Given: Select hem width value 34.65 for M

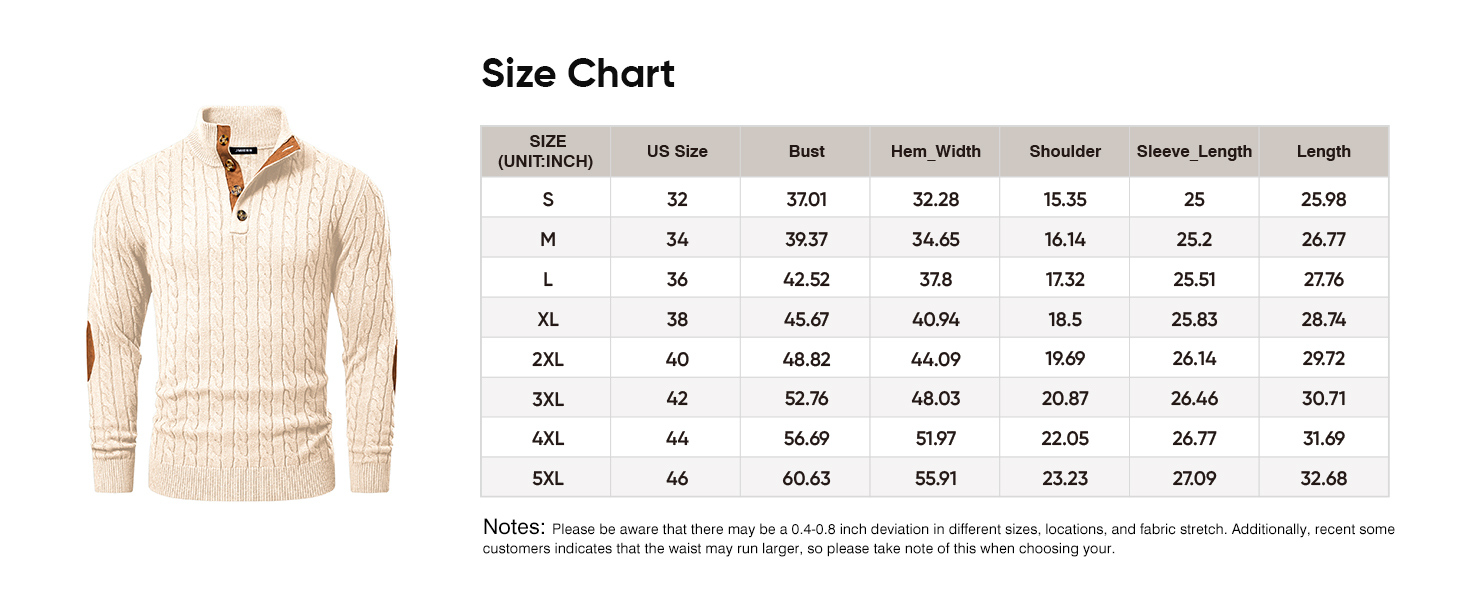Looking at the screenshot, I should coord(936,240).
